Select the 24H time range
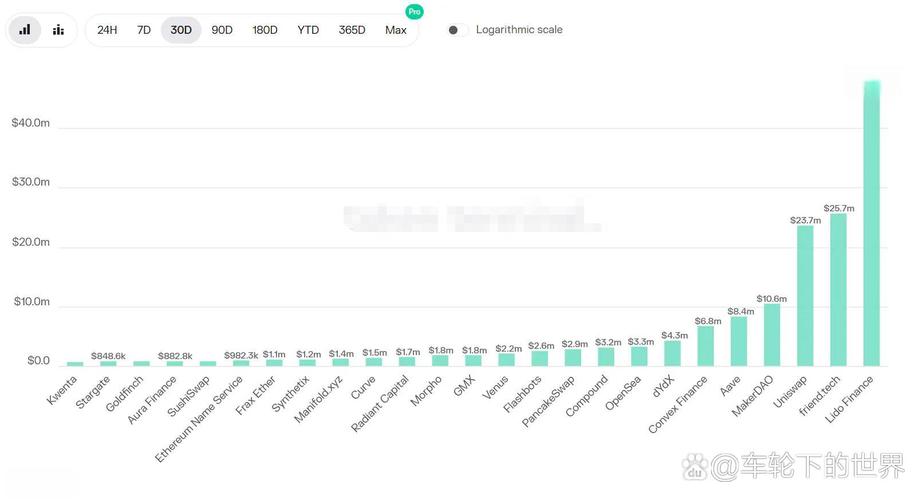The image size is (923, 500). 107,30
